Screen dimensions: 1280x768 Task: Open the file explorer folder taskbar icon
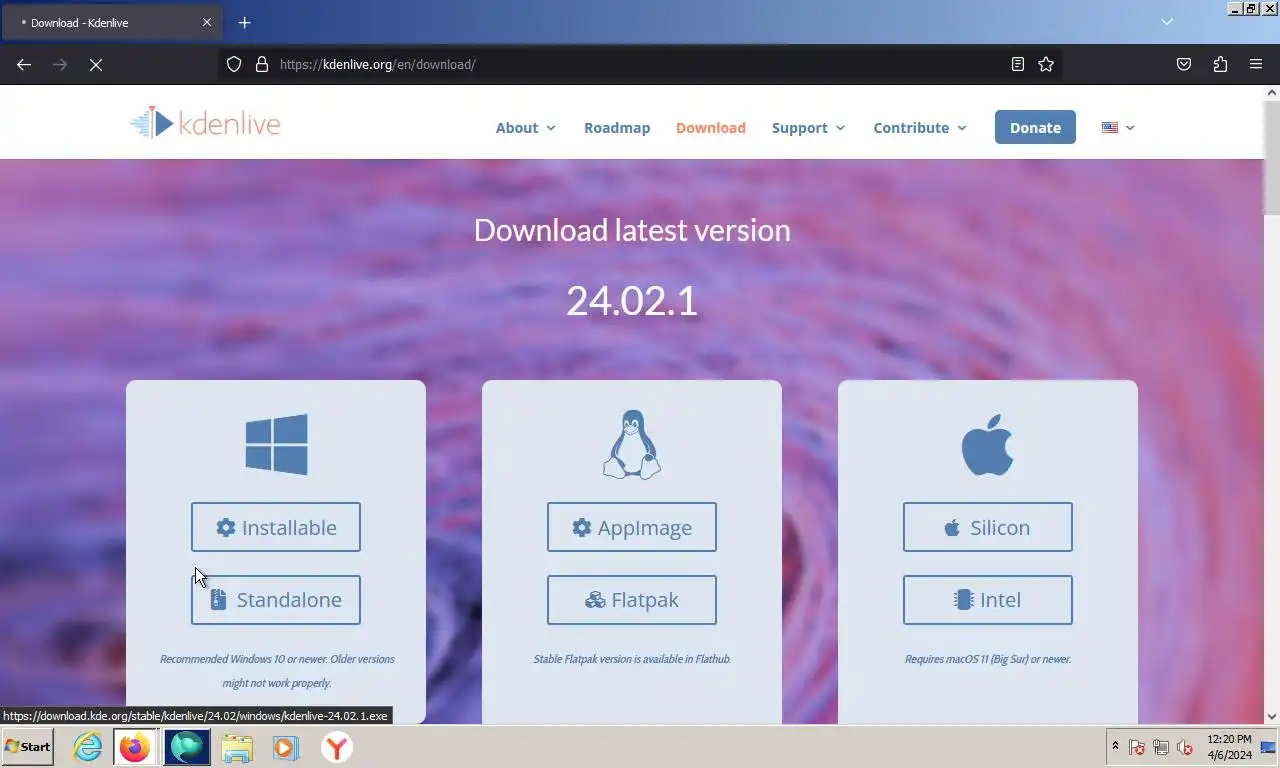pyautogui.click(x=237, y=747)
